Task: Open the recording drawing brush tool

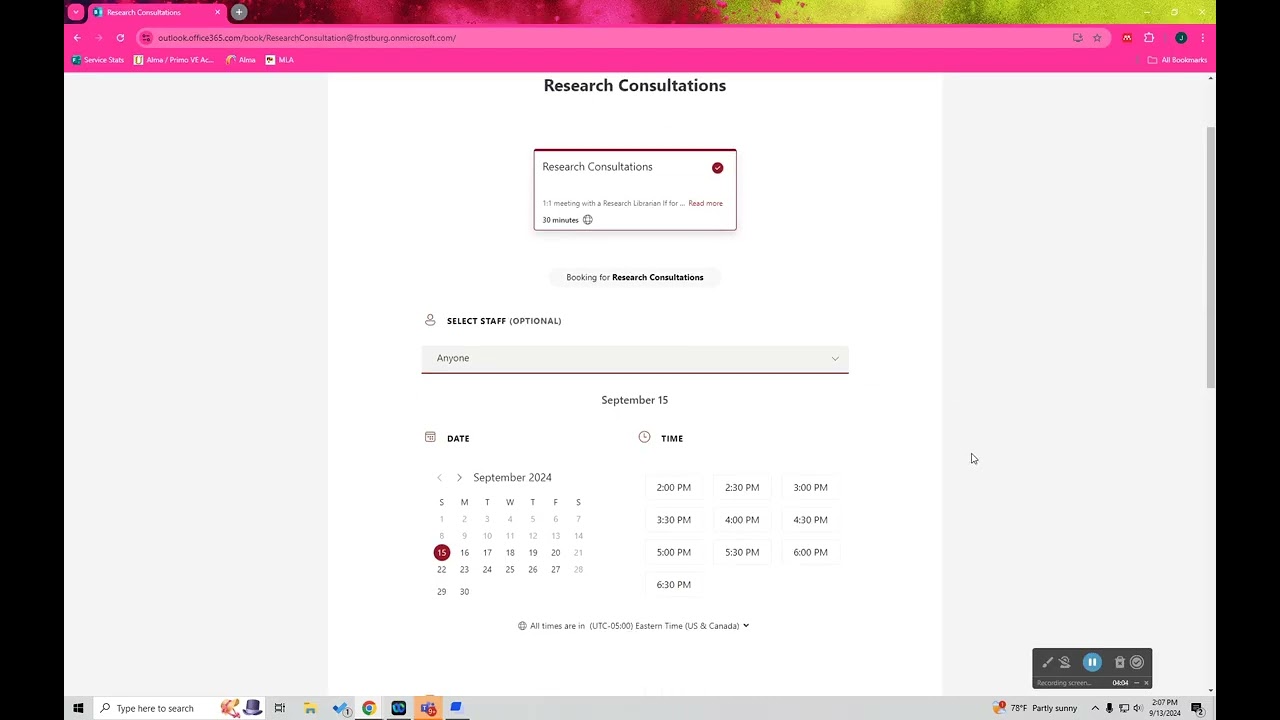Action: coord(1047,662)
